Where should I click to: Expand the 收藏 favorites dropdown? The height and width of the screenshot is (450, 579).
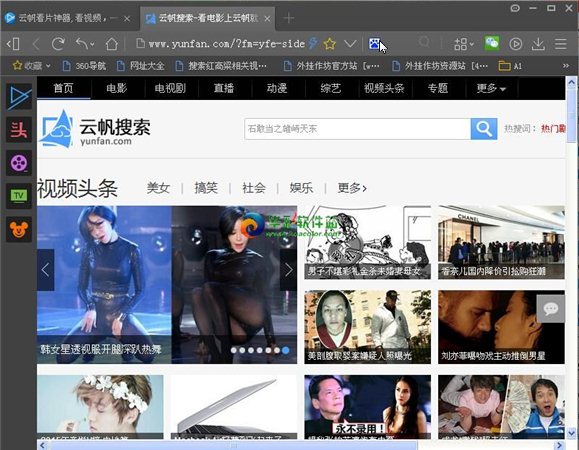point(32,66)
